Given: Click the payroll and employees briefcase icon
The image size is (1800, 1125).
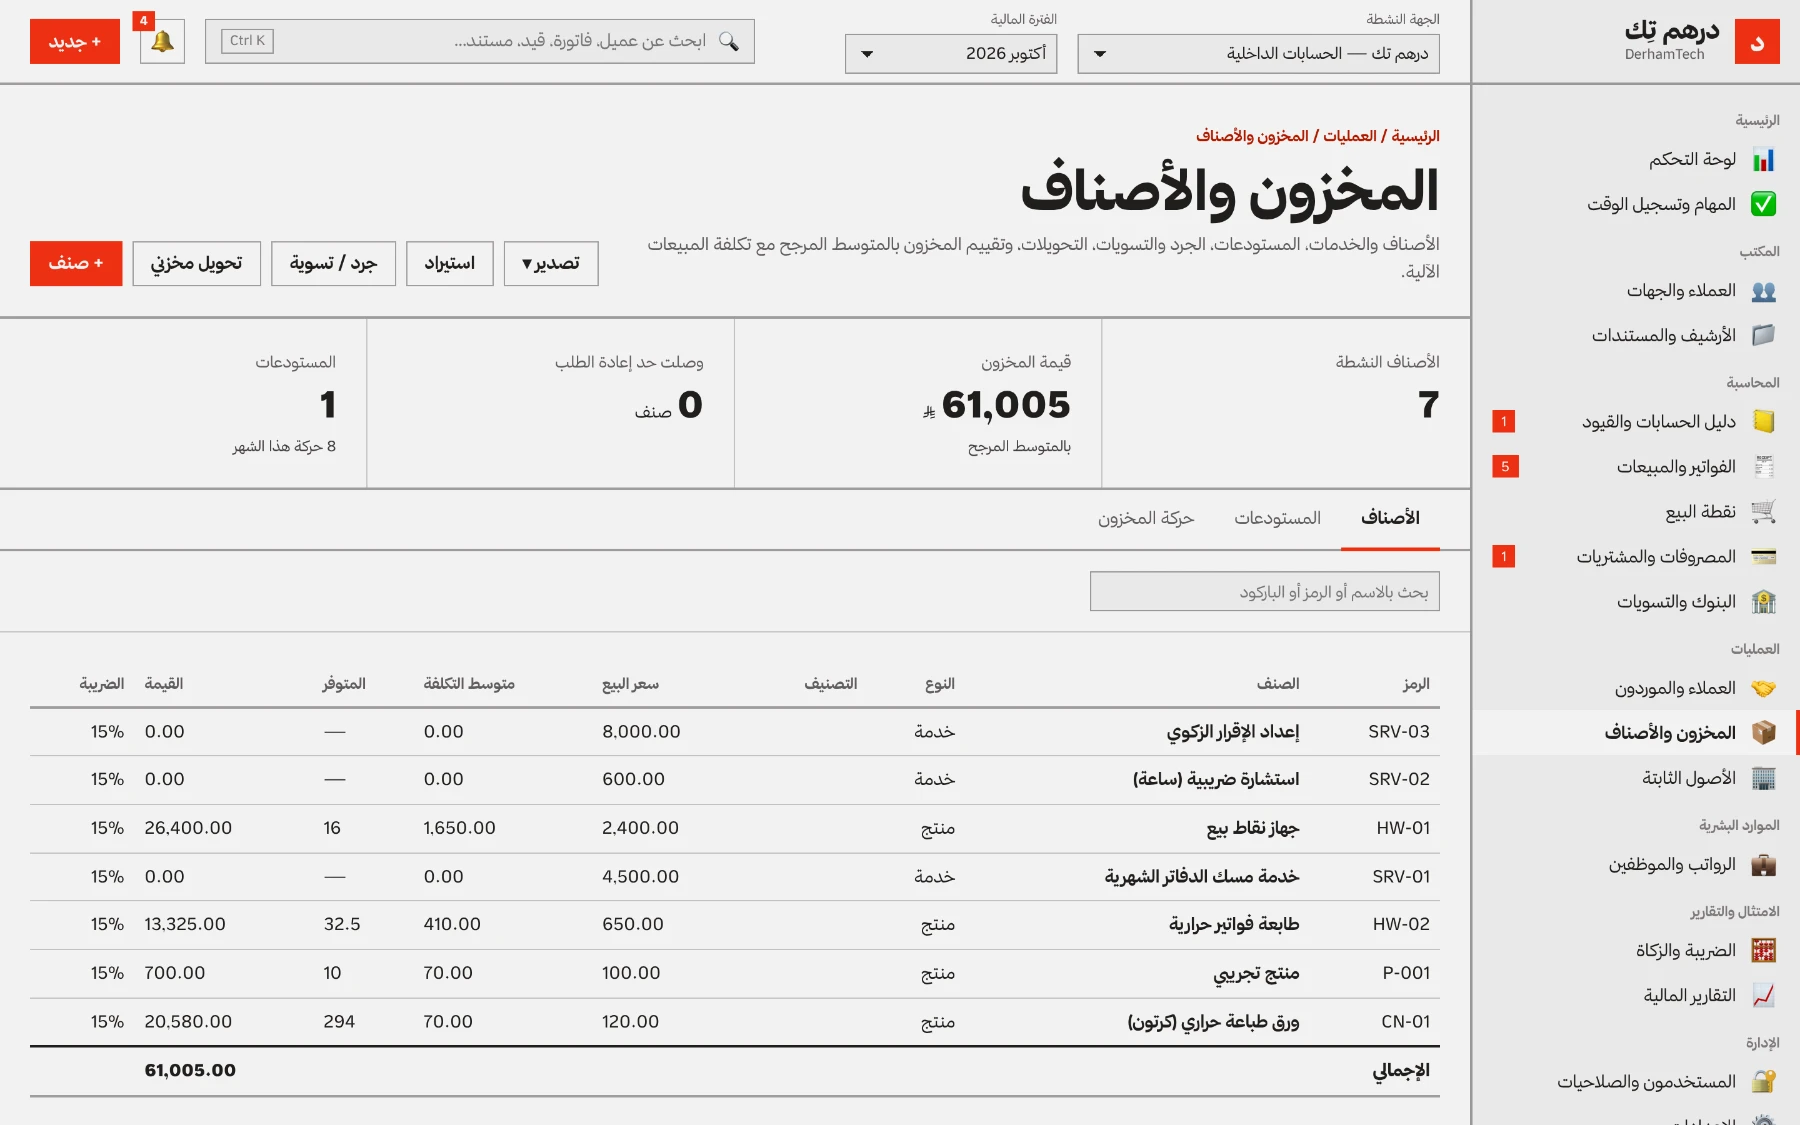Looking at the screenshot, I should coord(1763,864).
